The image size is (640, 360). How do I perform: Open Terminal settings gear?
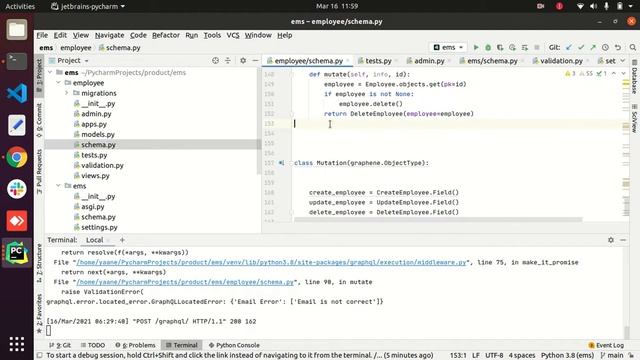click(611, 240)
